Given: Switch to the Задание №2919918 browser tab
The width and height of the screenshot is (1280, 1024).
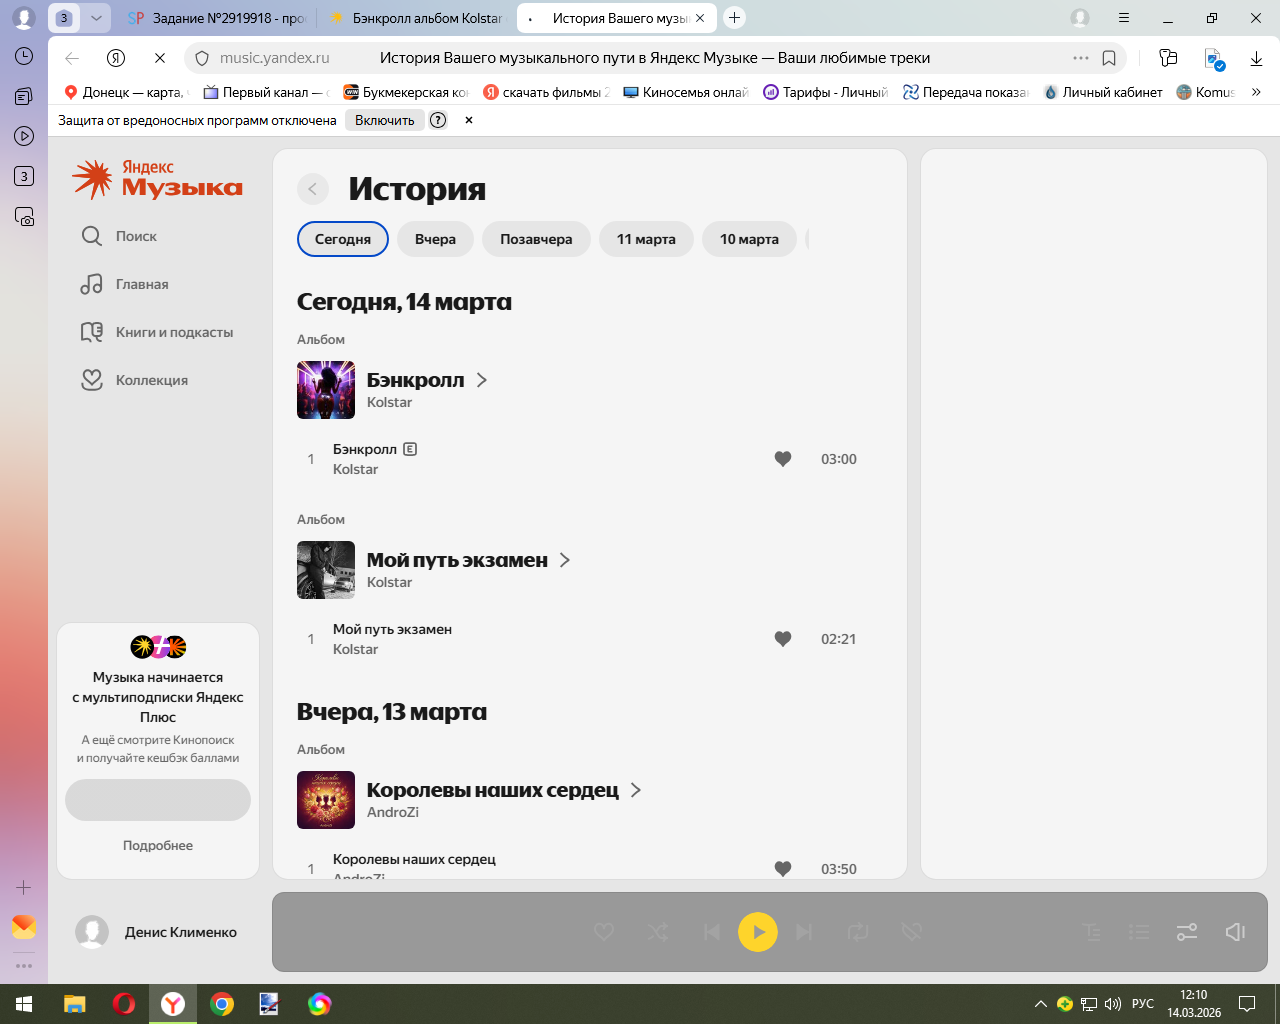Looking at the screenshot, I should point(217,18).
